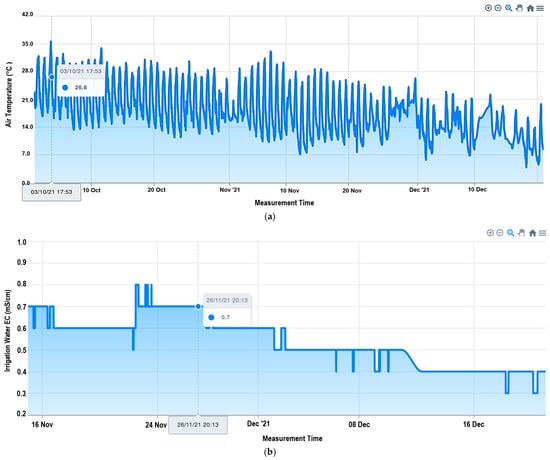
Task: Click the 03/10/21 17:53 x-axis tooltip label
Action: [x=52, y=192]
